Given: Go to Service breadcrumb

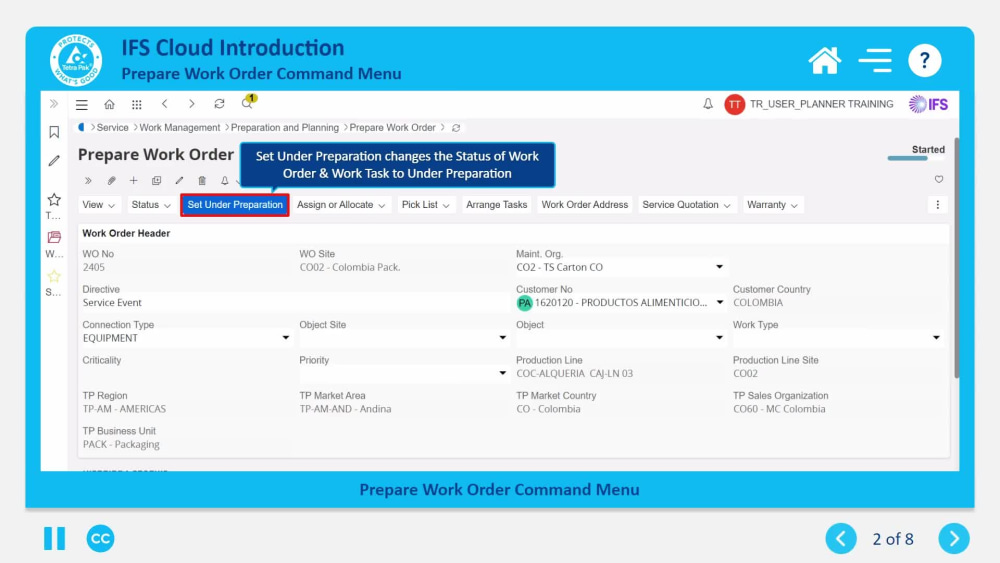Looking at the screenshot, I should [x=112, y=128].
